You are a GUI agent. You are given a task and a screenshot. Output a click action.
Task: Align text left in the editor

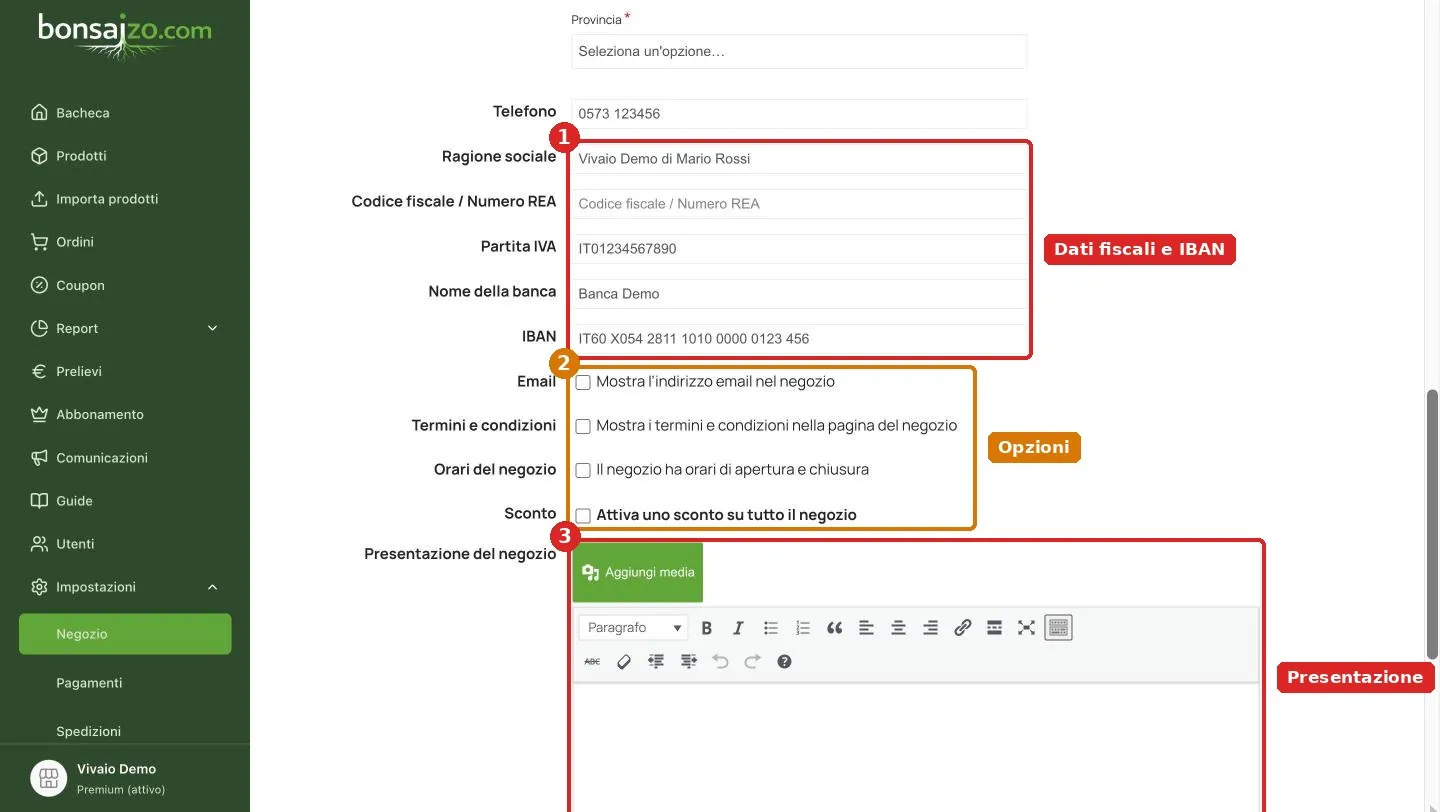[x=866, y=628]
